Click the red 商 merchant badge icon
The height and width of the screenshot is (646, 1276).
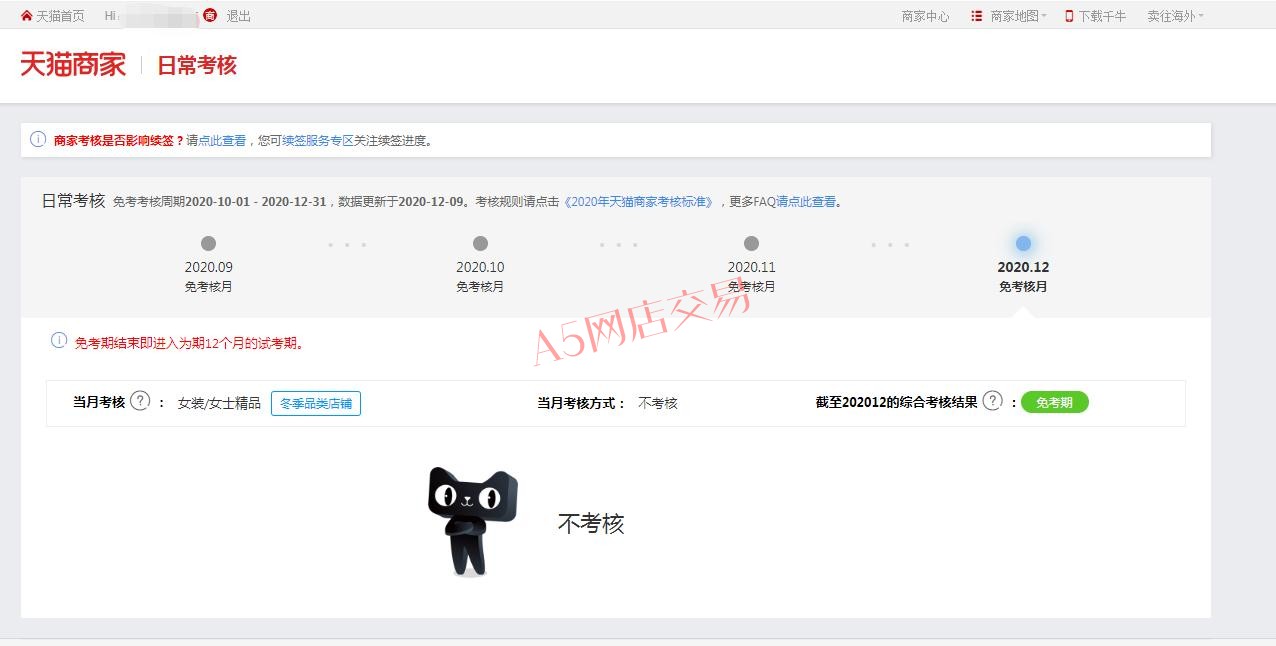pos(210,16)
